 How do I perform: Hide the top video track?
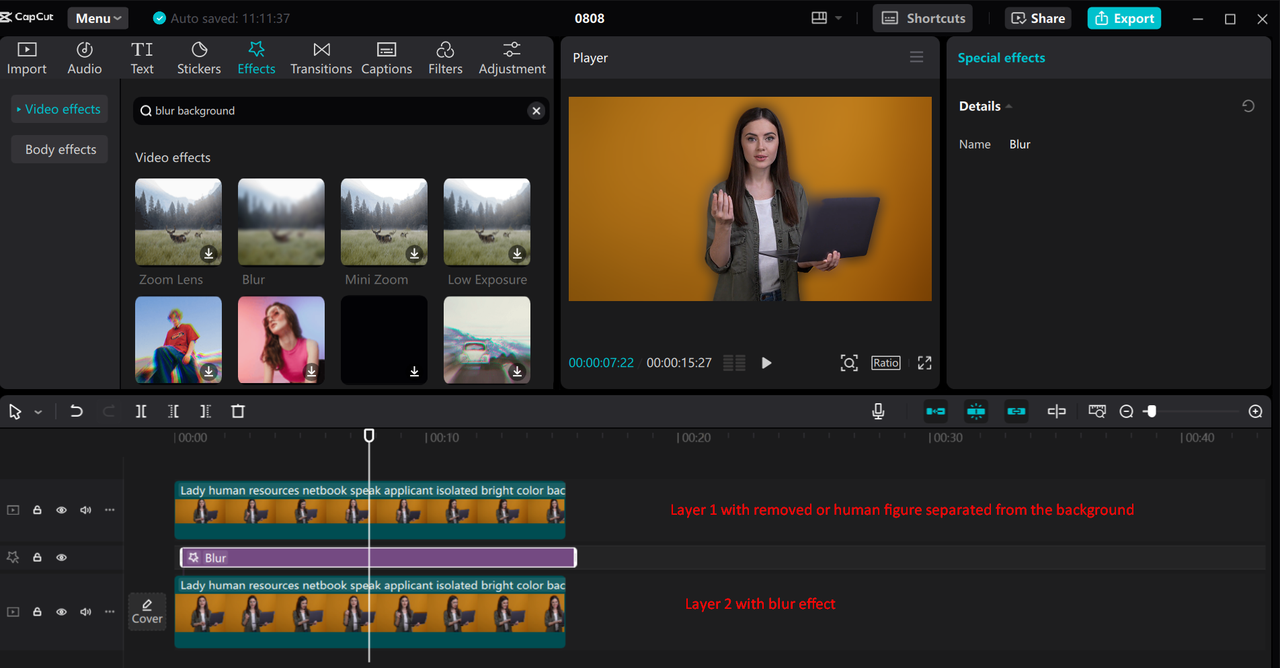pos(61,510)
